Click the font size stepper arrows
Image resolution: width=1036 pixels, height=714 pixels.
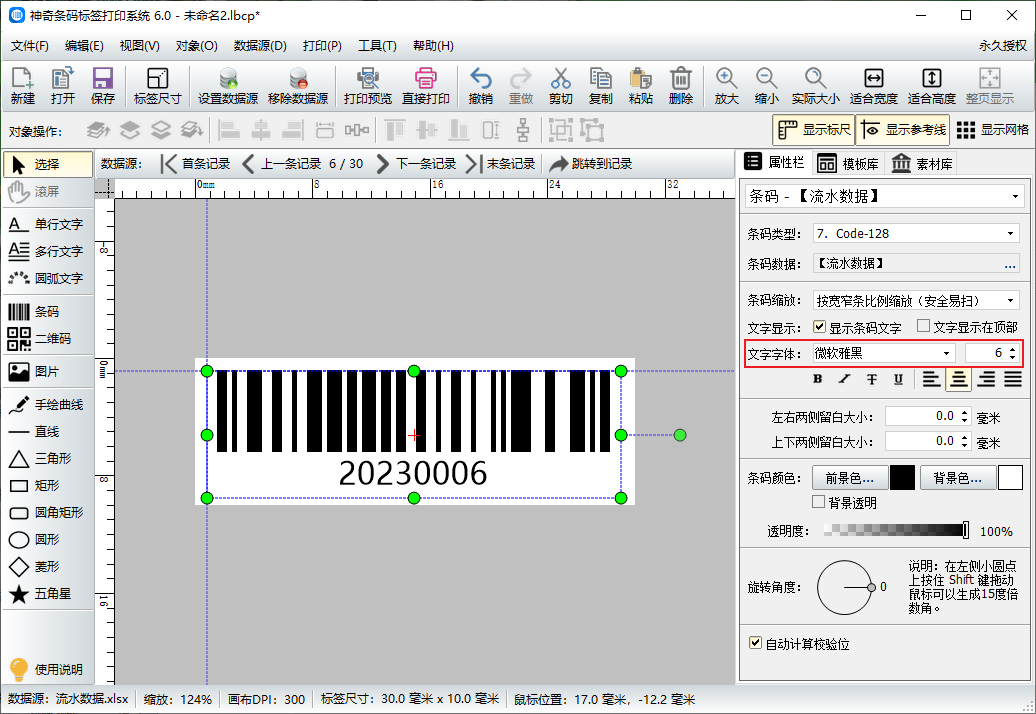click(x=1012, y=353)
